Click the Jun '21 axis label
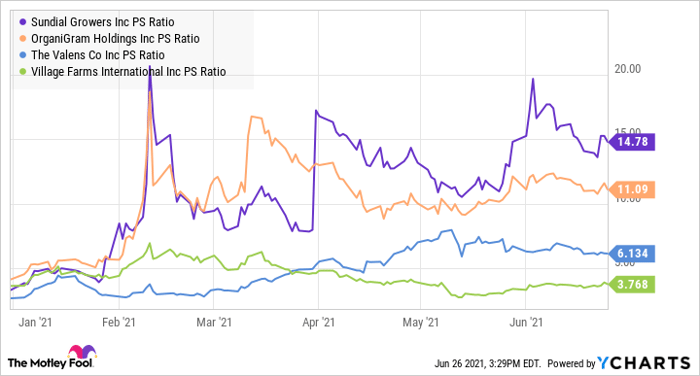This screenshot has width=700, height=376. coord(526,322)
